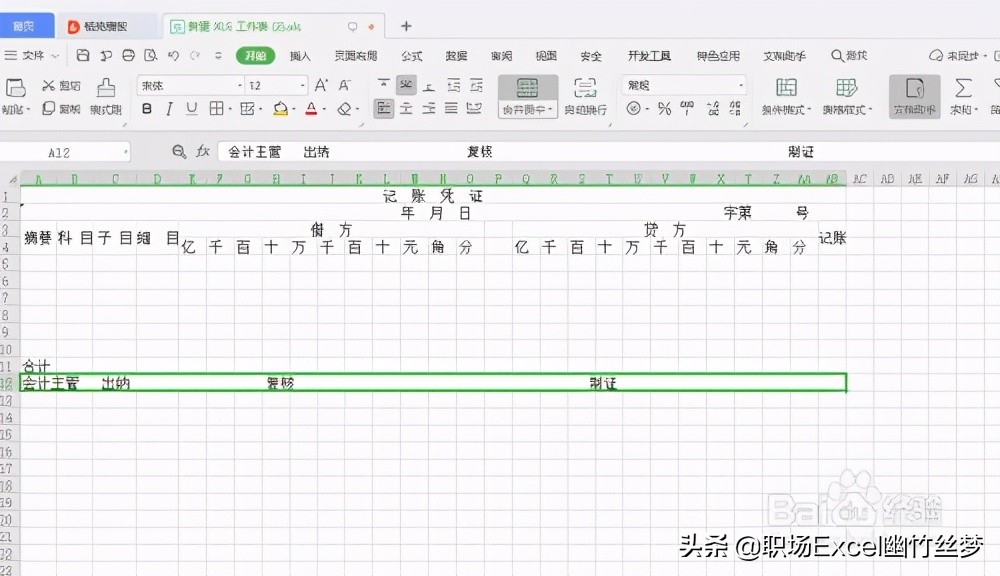Toggle italic formatting

170,107
